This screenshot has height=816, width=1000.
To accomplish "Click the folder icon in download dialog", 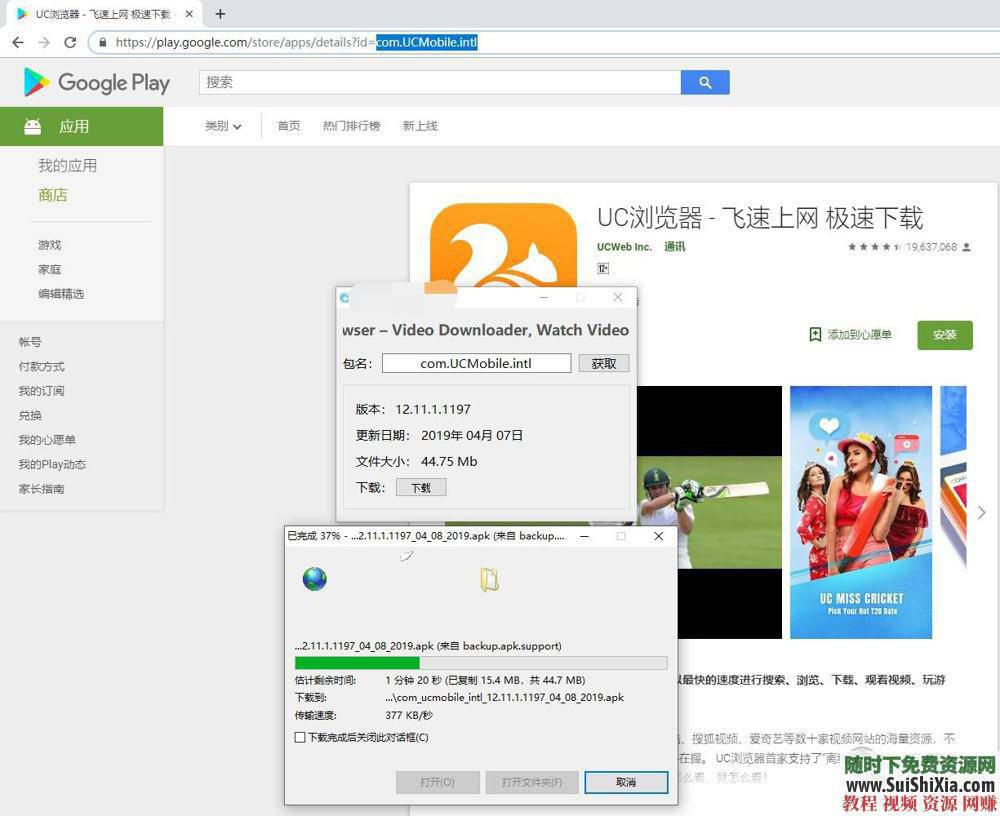I will 489,580.
